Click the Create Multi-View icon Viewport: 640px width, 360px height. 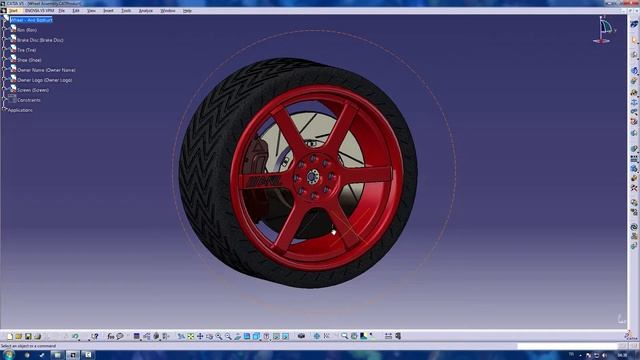247,336
